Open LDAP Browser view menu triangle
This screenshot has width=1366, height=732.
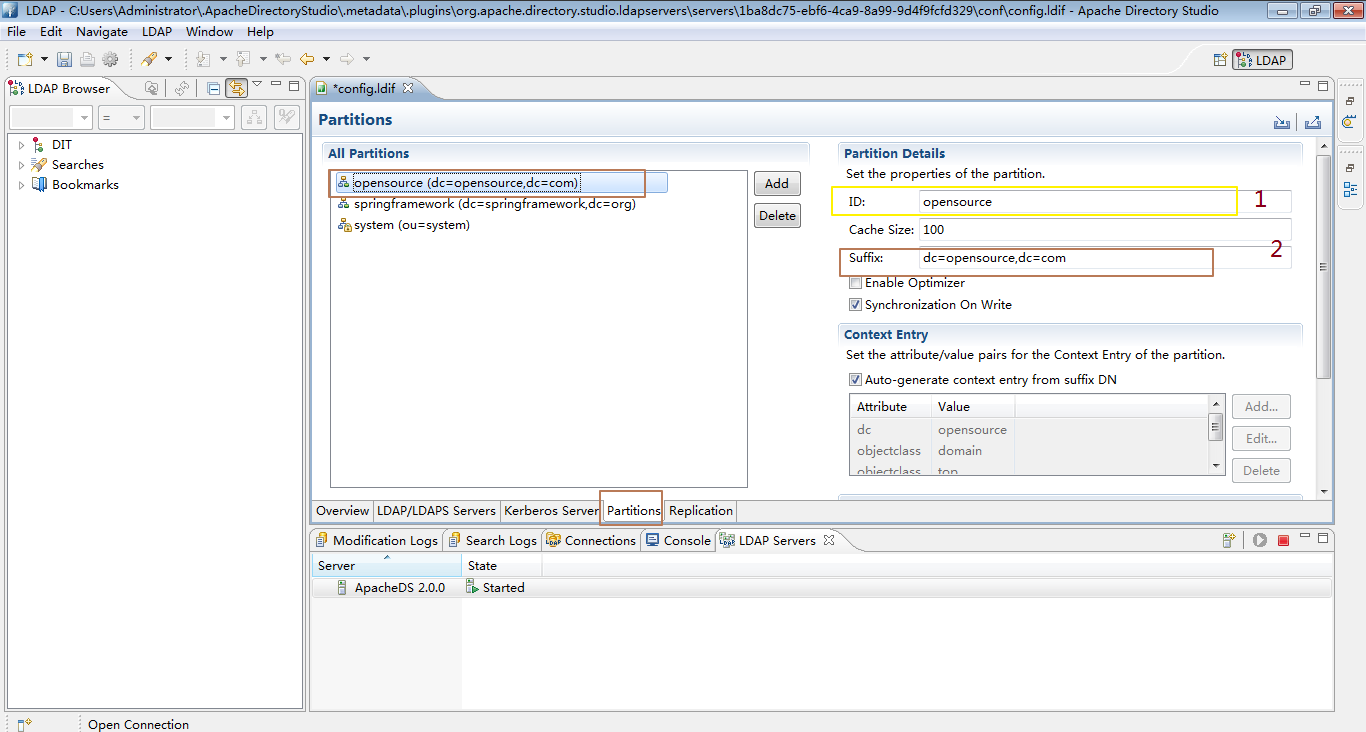coord(257,85)
